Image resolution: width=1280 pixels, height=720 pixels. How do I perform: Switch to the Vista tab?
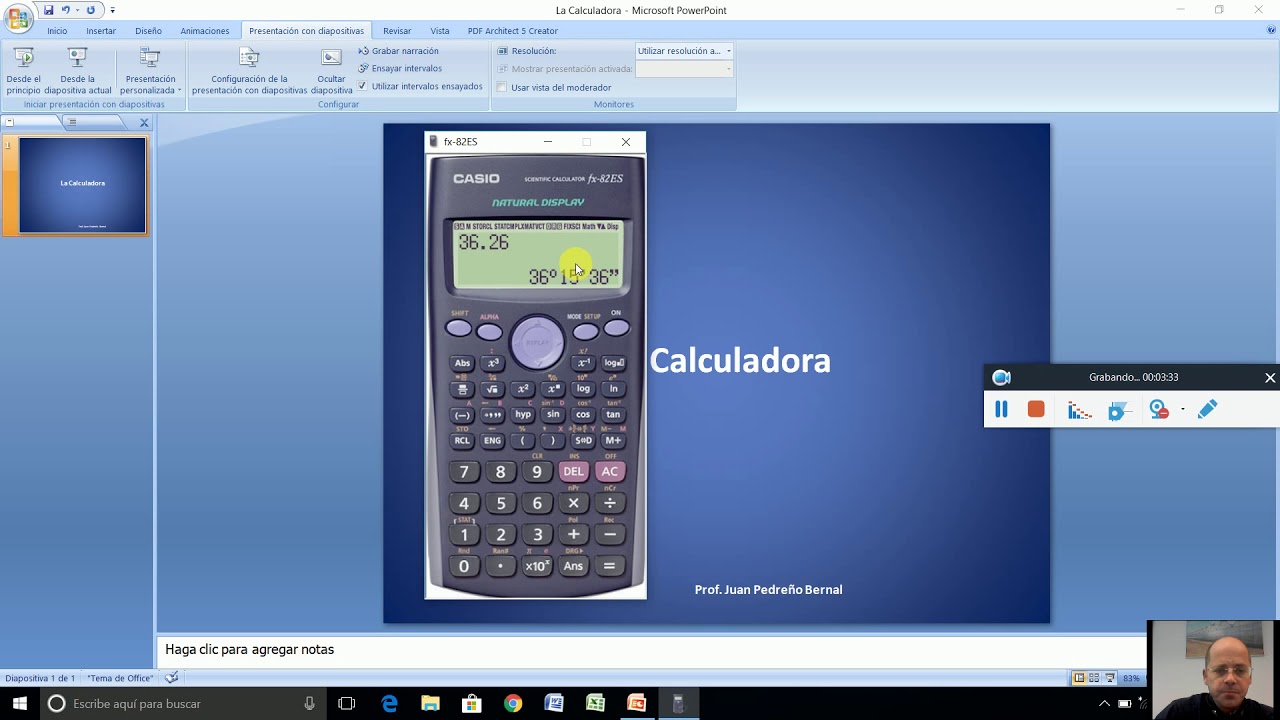point(440,31)
